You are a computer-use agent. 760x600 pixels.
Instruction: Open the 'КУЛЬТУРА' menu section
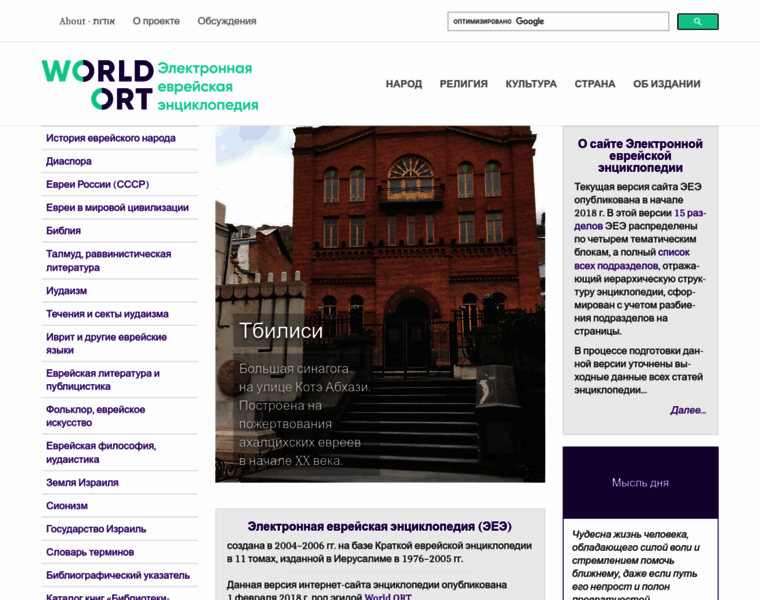(x=531, y=84)
